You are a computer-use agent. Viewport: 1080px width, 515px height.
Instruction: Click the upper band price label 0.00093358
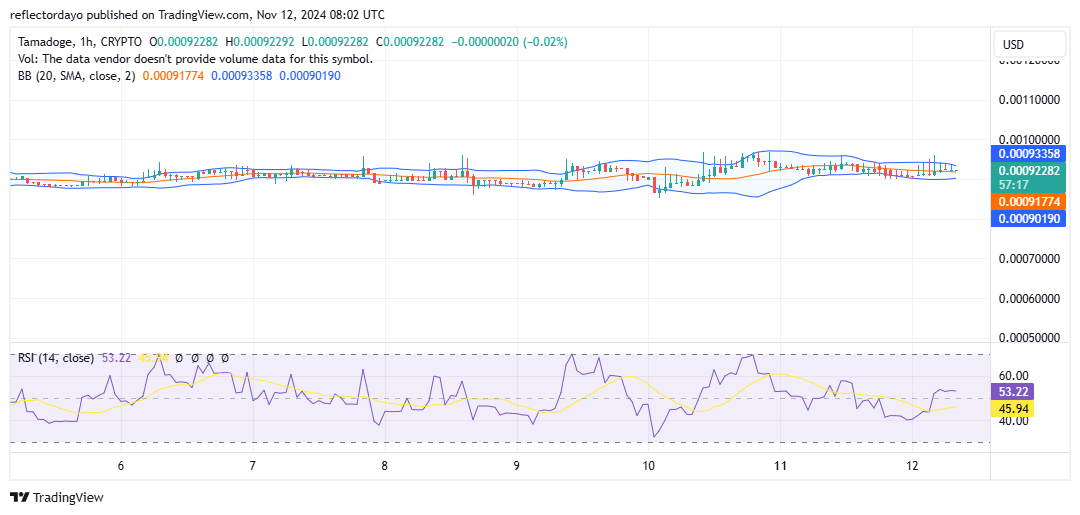pos(1028,153)
